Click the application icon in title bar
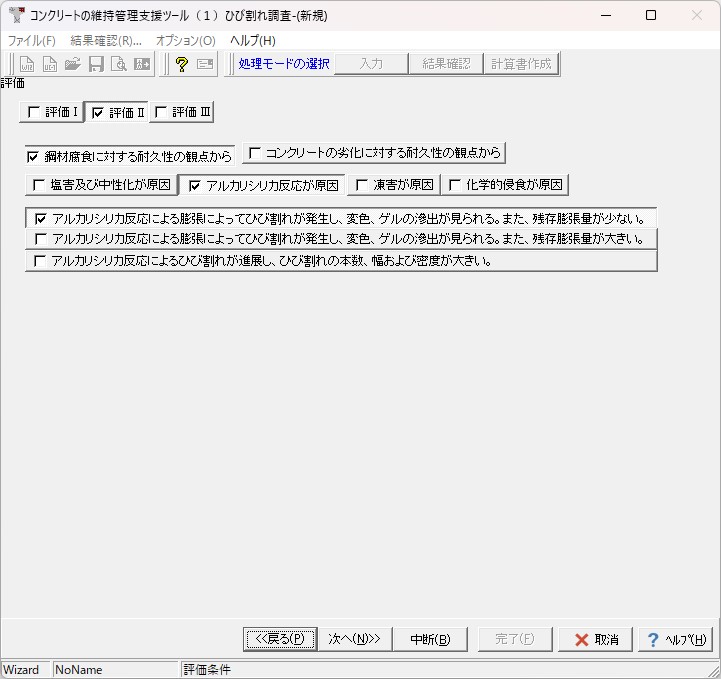This screenshot has height=679, width=721. point(17,15)
